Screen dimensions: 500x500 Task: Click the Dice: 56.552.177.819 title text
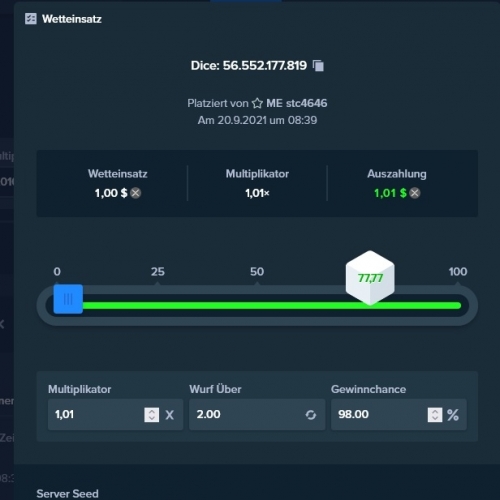[x=249, y=66]
